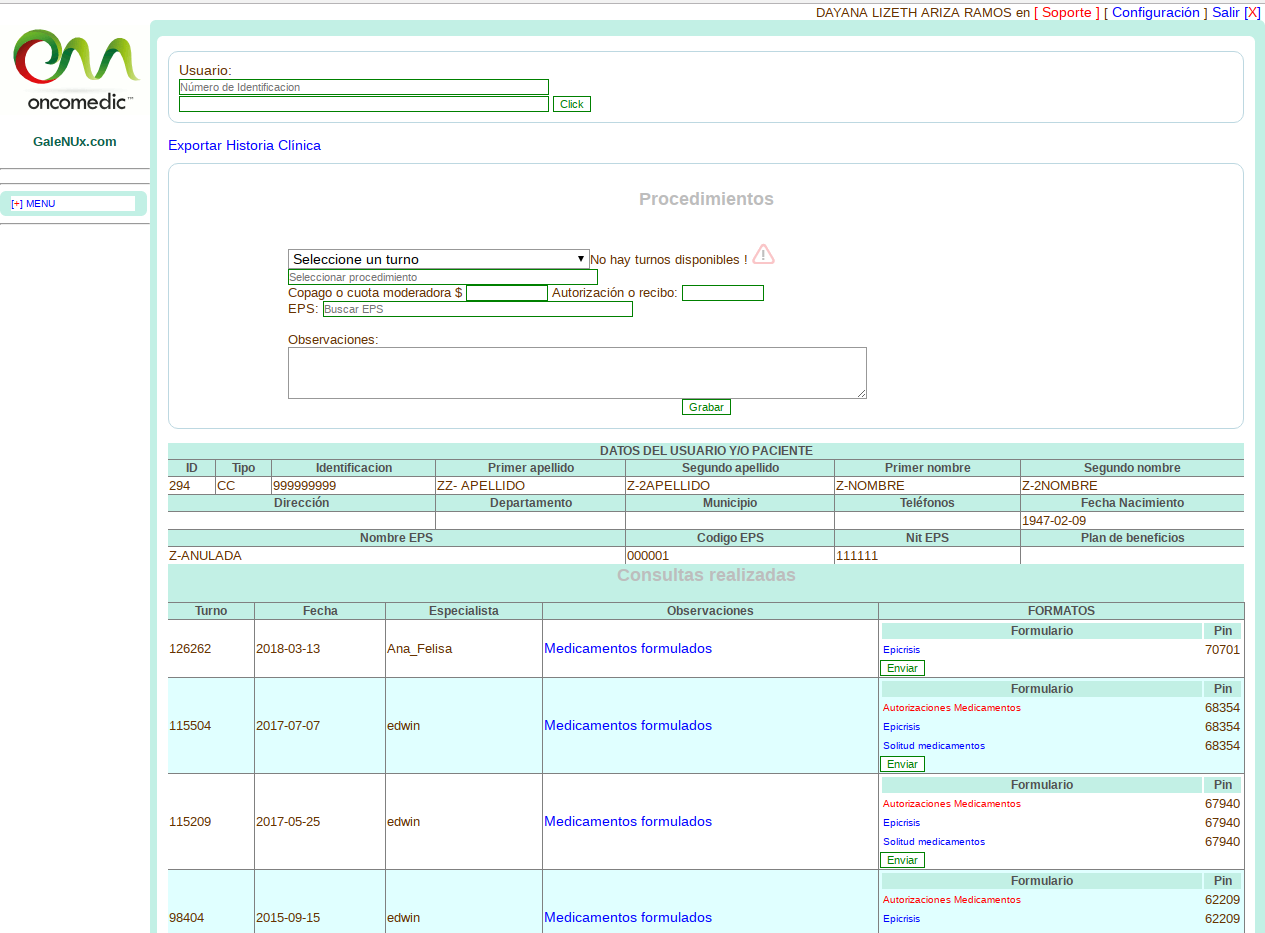Click the Seleccionar procedimiento field

(442, 277)
